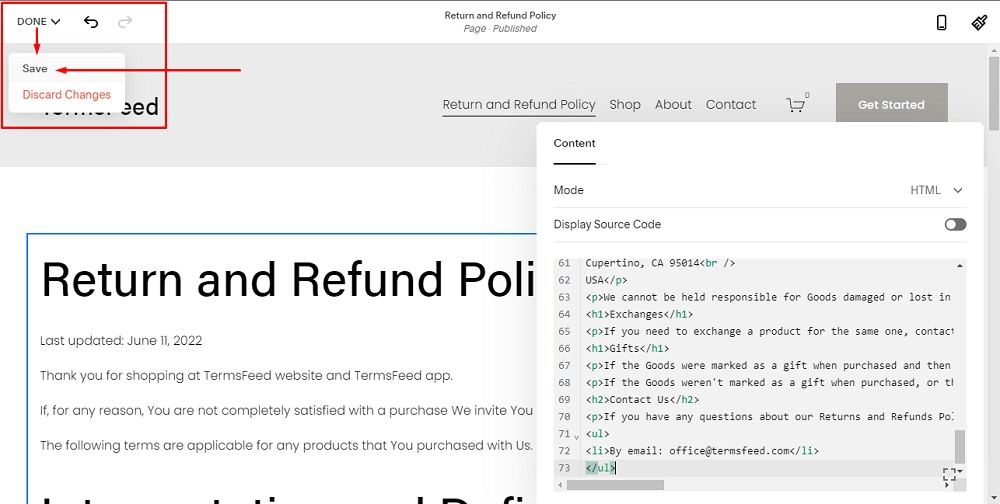Click line number 65 in the gutter
Screen dimensions: 1000x504
564,332
